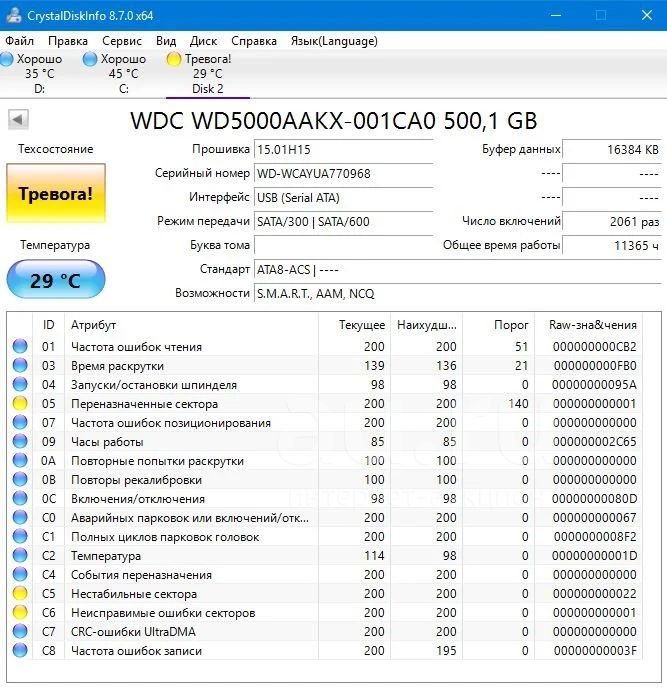The height and width of the screenshot is (688, 667).
Task: Open the Справка menu
Action: (x=254, y=41)
